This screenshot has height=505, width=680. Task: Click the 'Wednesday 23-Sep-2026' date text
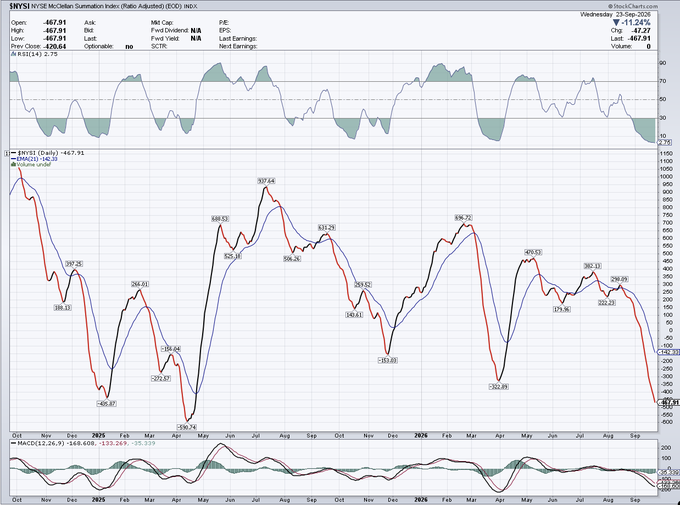(615, 14)
